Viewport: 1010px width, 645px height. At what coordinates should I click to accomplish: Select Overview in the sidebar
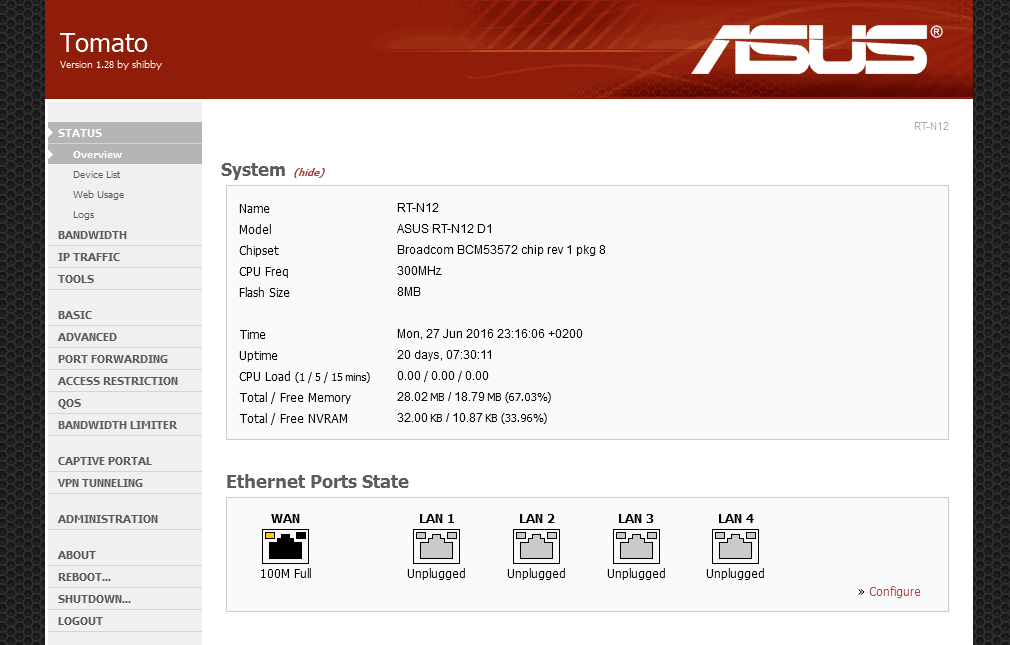(x=125, y=155)
